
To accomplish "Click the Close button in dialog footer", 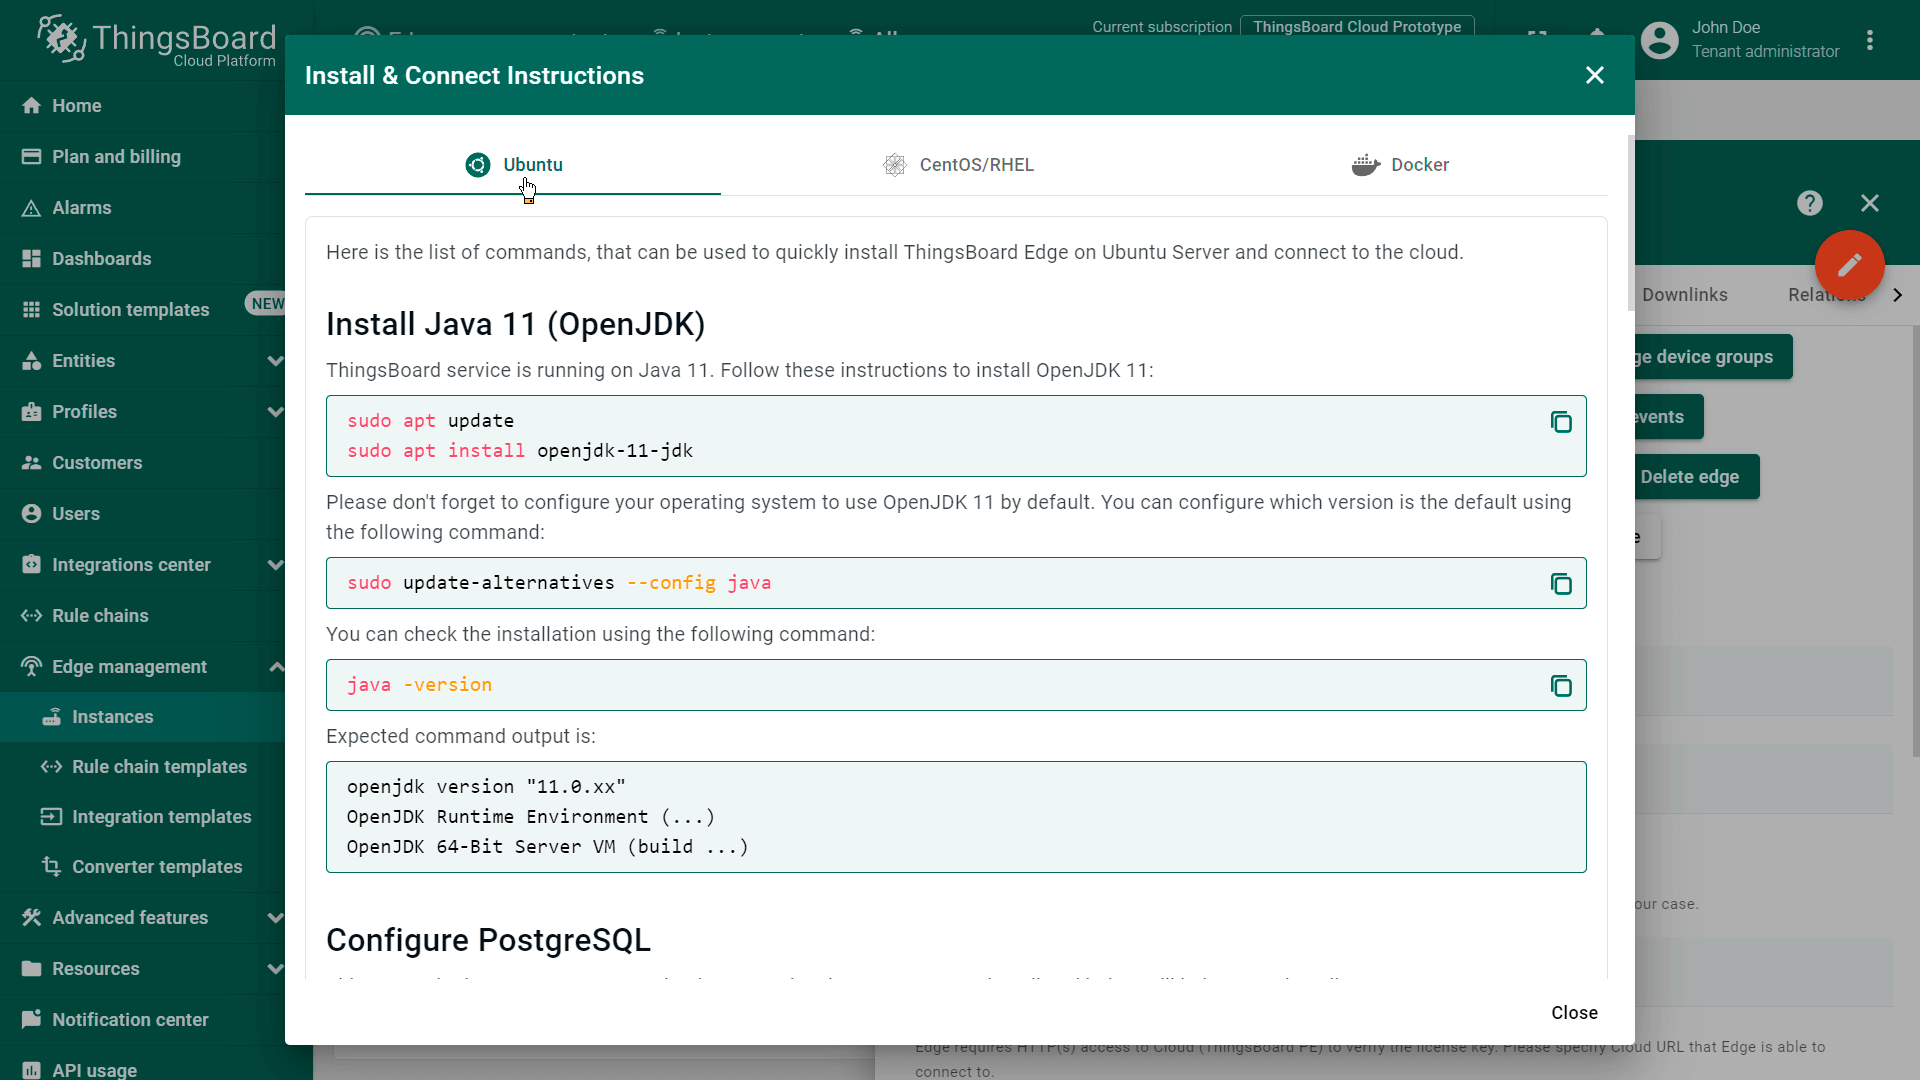I will pos(1574,1013).
